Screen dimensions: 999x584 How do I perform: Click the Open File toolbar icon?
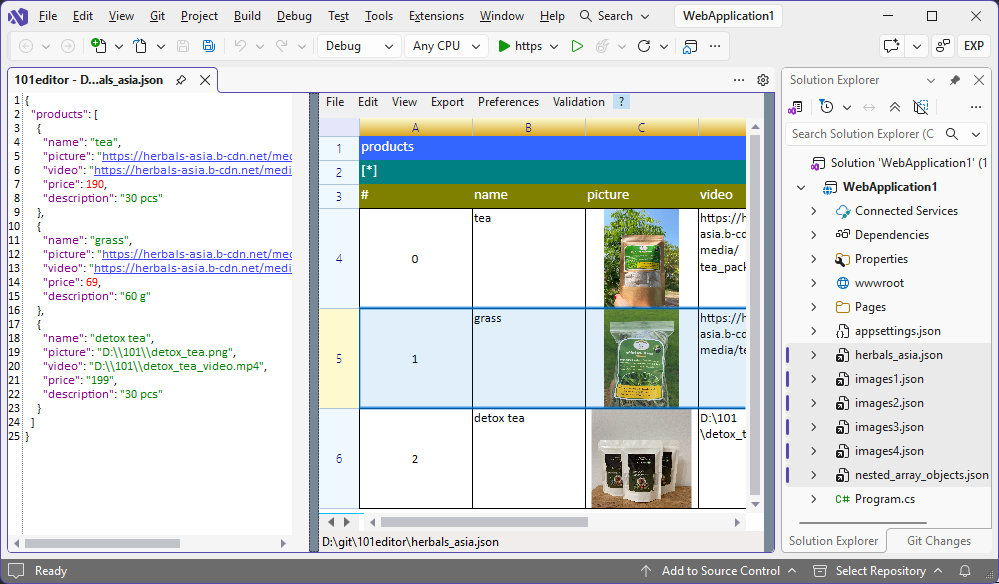coord(140,46)
